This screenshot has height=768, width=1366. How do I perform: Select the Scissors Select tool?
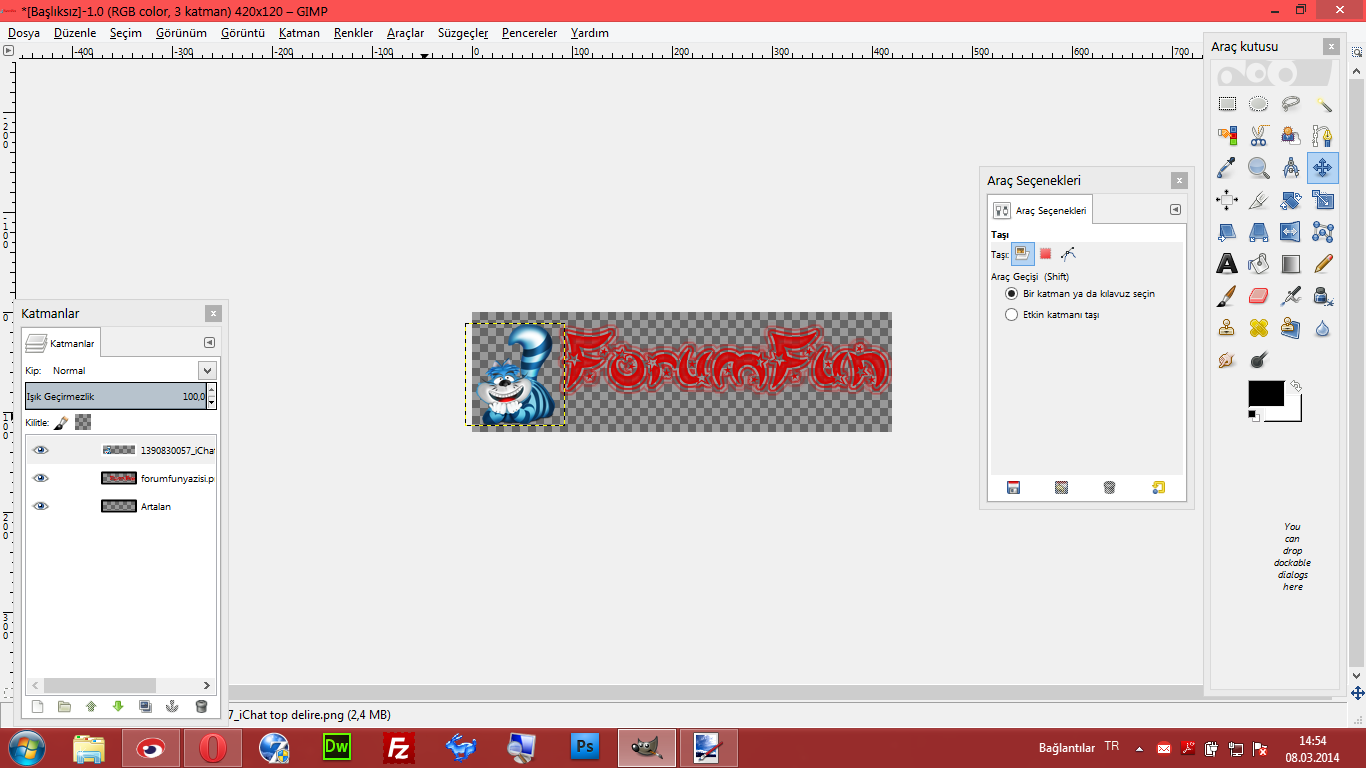point(1259,135)
